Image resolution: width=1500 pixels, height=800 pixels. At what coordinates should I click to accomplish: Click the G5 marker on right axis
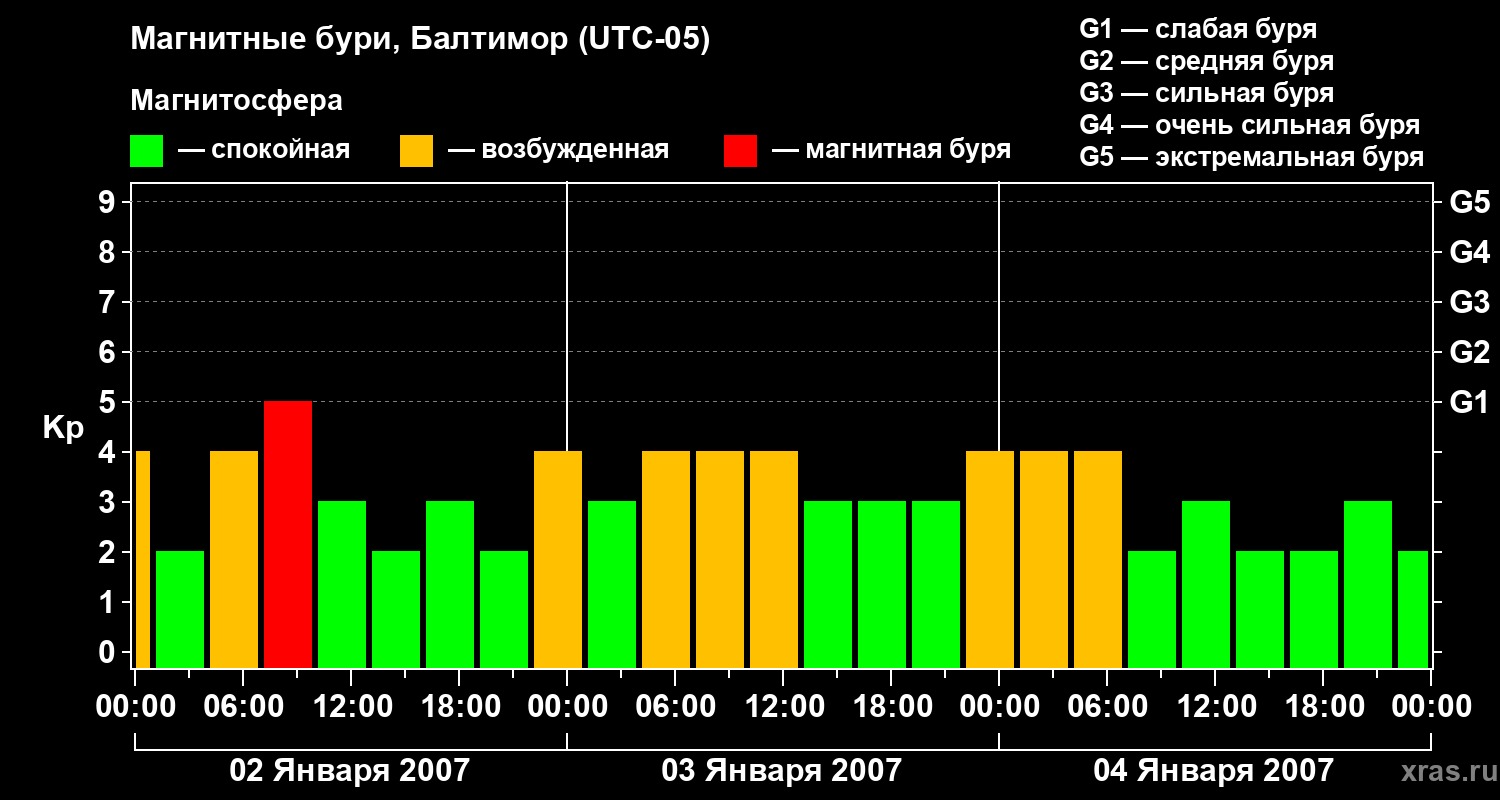[x=1469, y=202]
